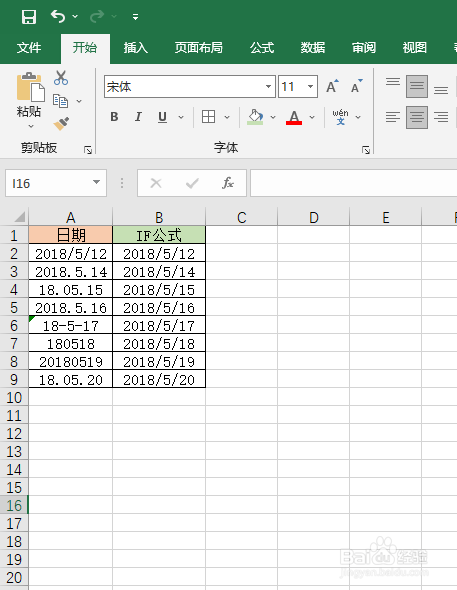The width and height of the screenshot is (457, 590).
Task: Click the wén phonetic guide icon
Action: click(x=340, y=117)
